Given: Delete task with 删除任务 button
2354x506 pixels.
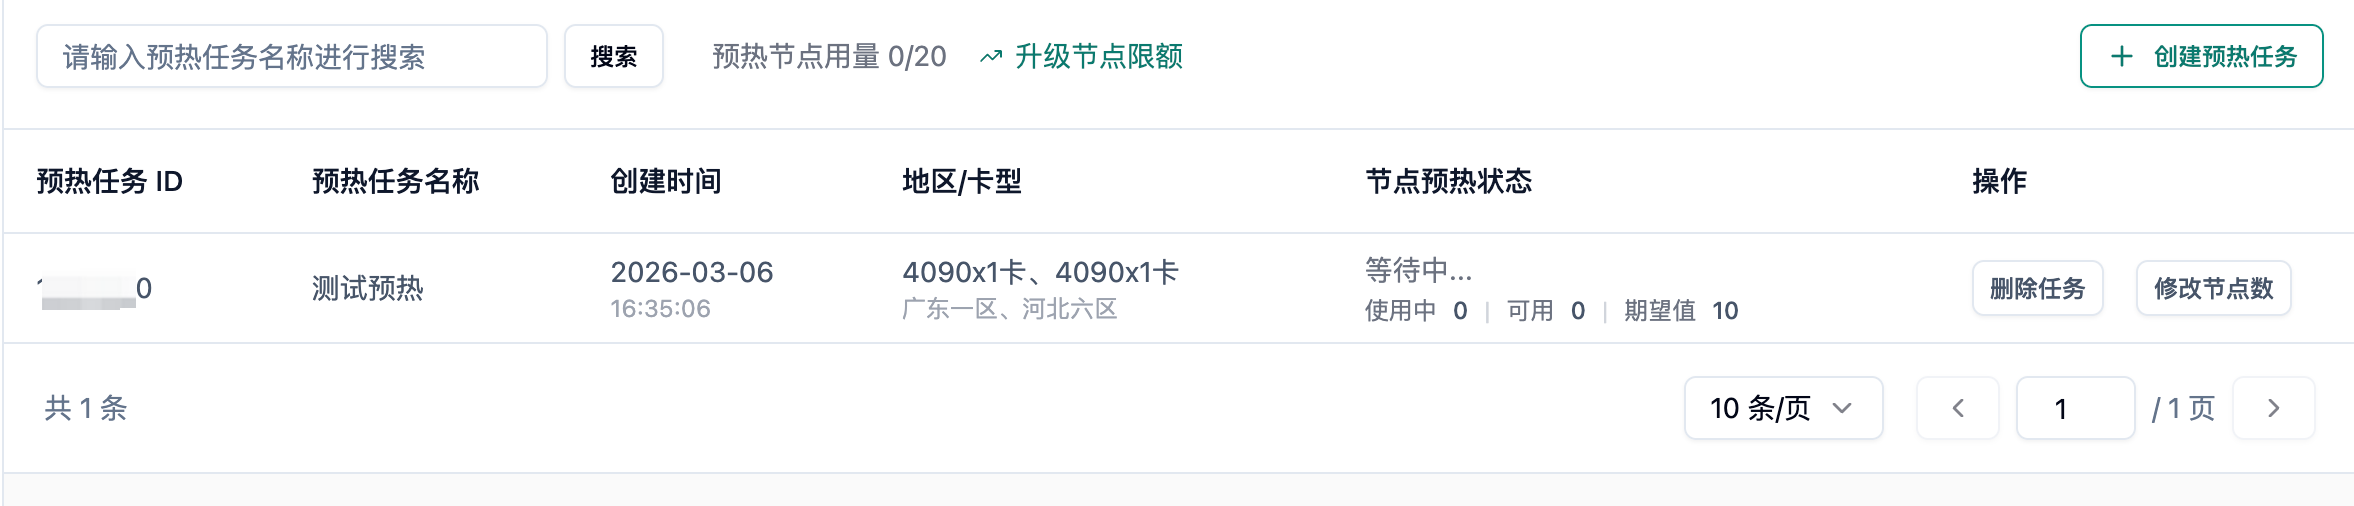Looking at the screenshot, I should 2037,289.
